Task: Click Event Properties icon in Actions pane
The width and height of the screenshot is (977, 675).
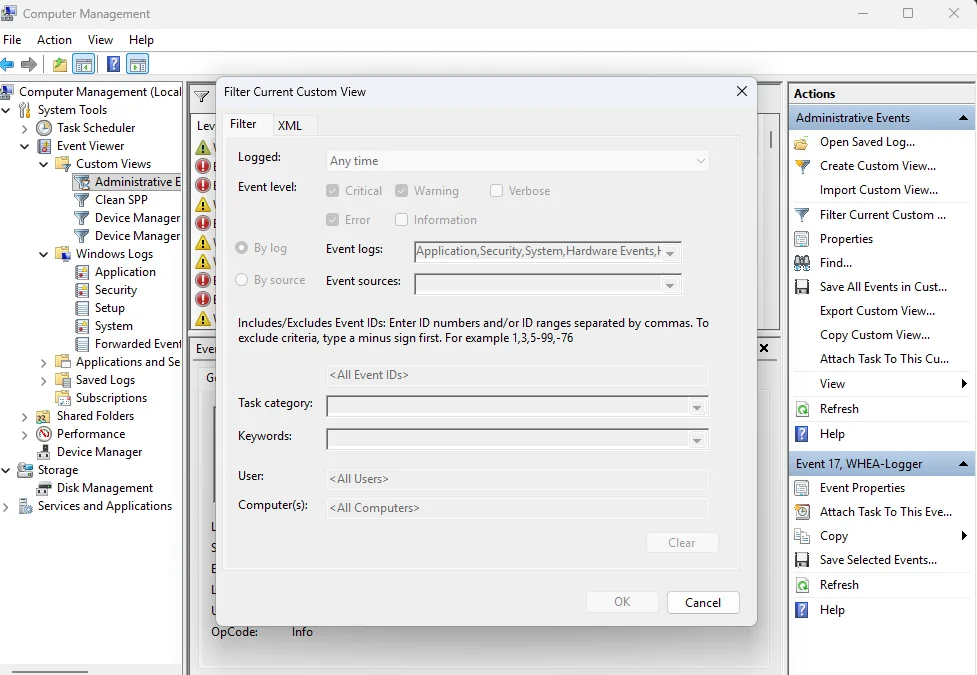Action: 802,488
